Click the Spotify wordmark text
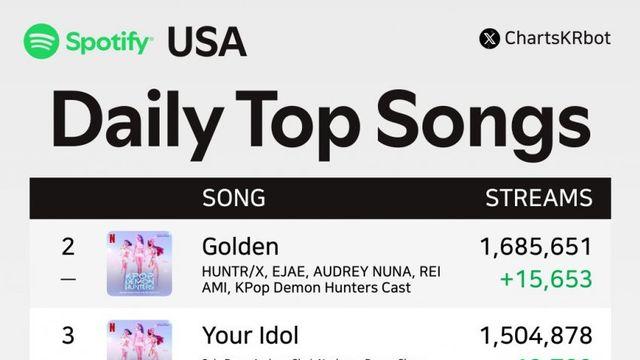Screen dimensions: 640x360 click(x=109, y=42)
